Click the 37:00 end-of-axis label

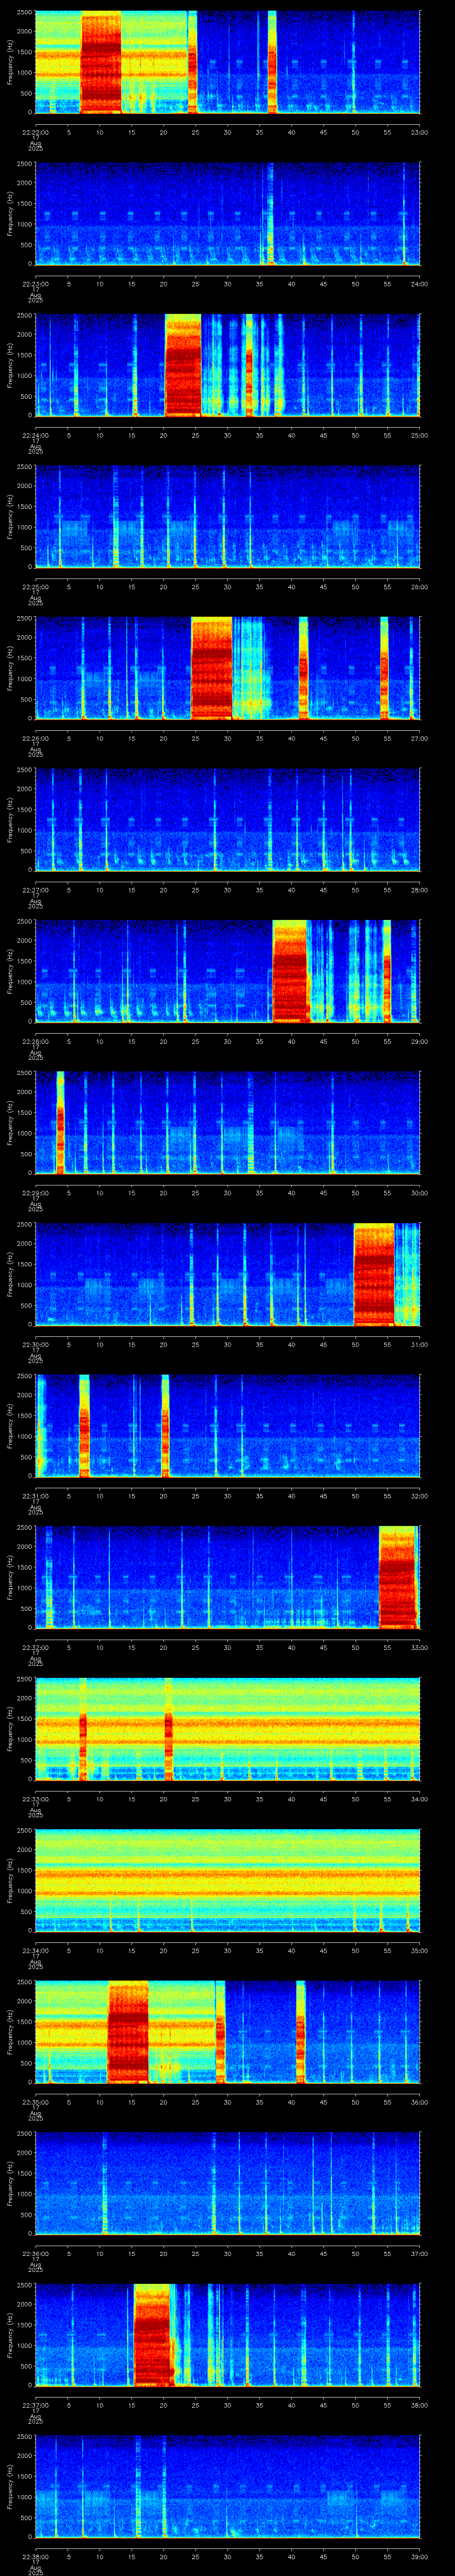click(419, 2253)
